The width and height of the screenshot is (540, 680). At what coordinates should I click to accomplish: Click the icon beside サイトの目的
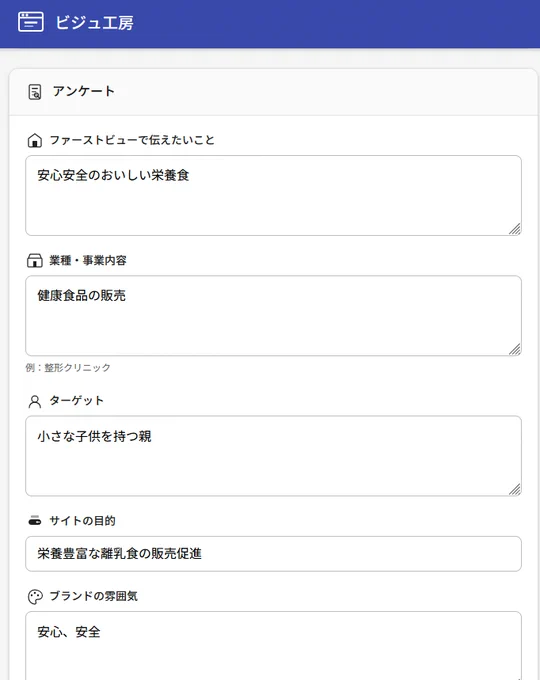[x=35, y=521]
